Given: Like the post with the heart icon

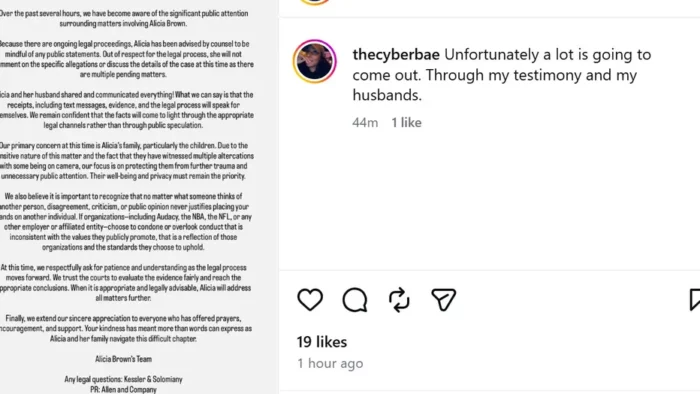Looking at the screenshot, I should (x=310, y=299).
